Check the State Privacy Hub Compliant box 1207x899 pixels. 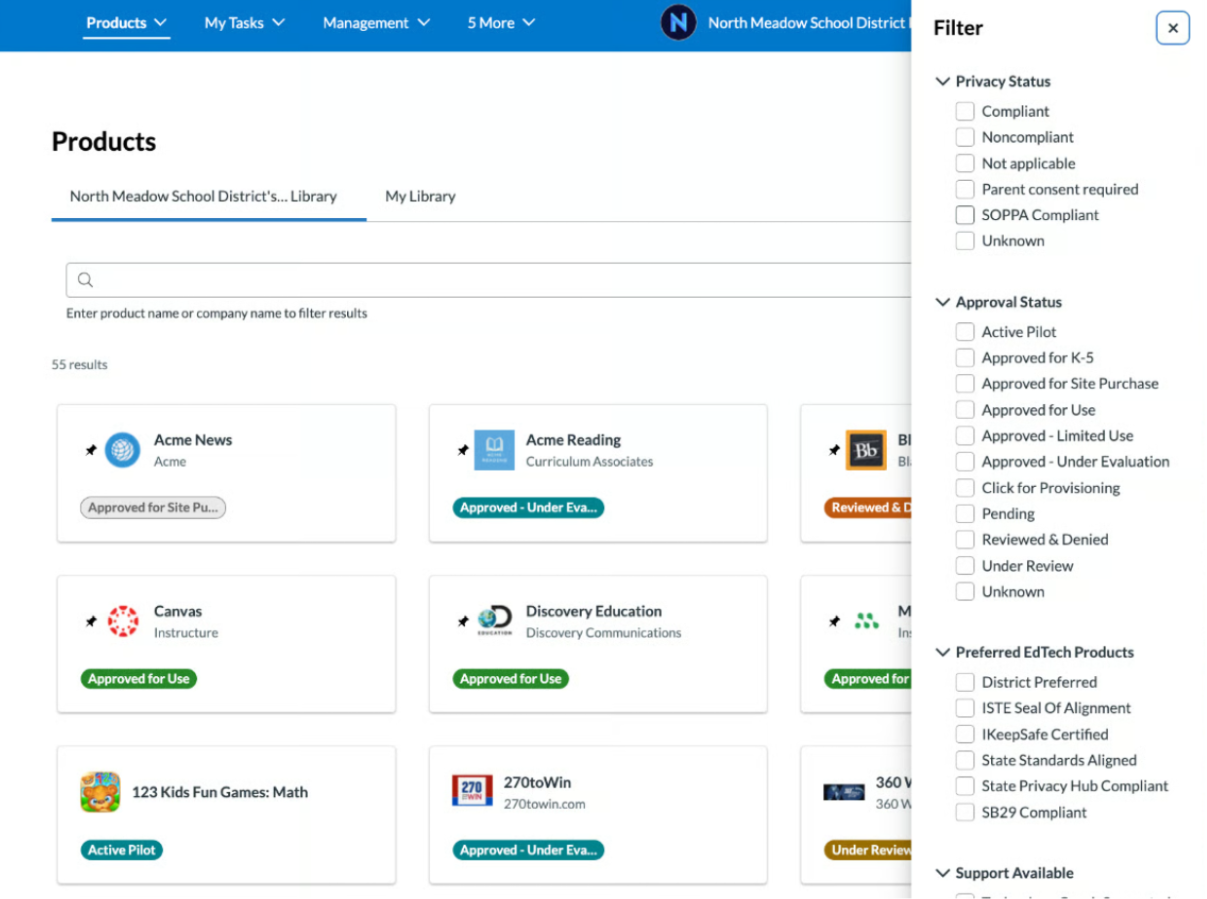pyautogui.click(x=964, y=786)
